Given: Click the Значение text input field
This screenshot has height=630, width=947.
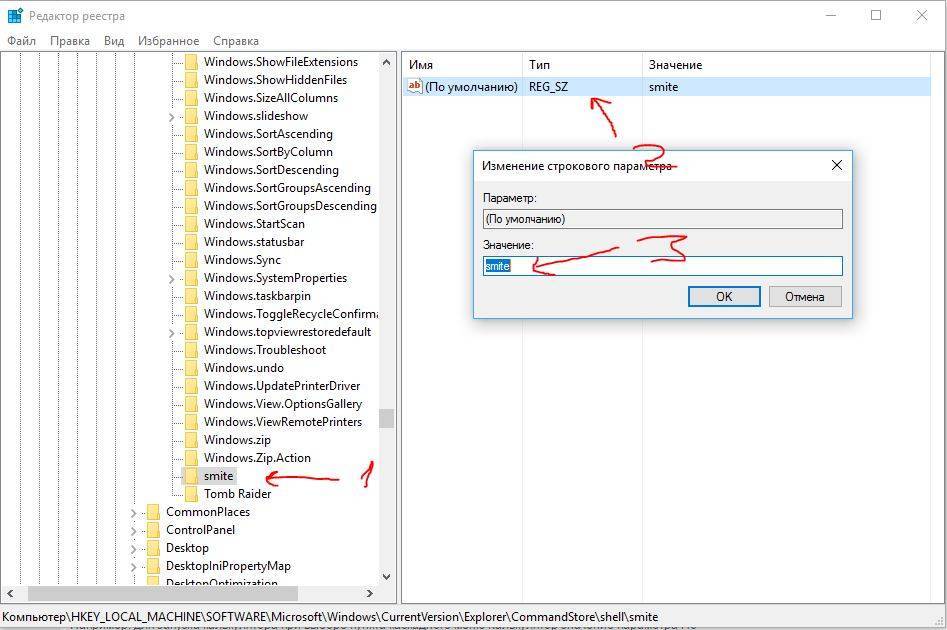Looking at the screenshot, I should click(x=662, y=266).
